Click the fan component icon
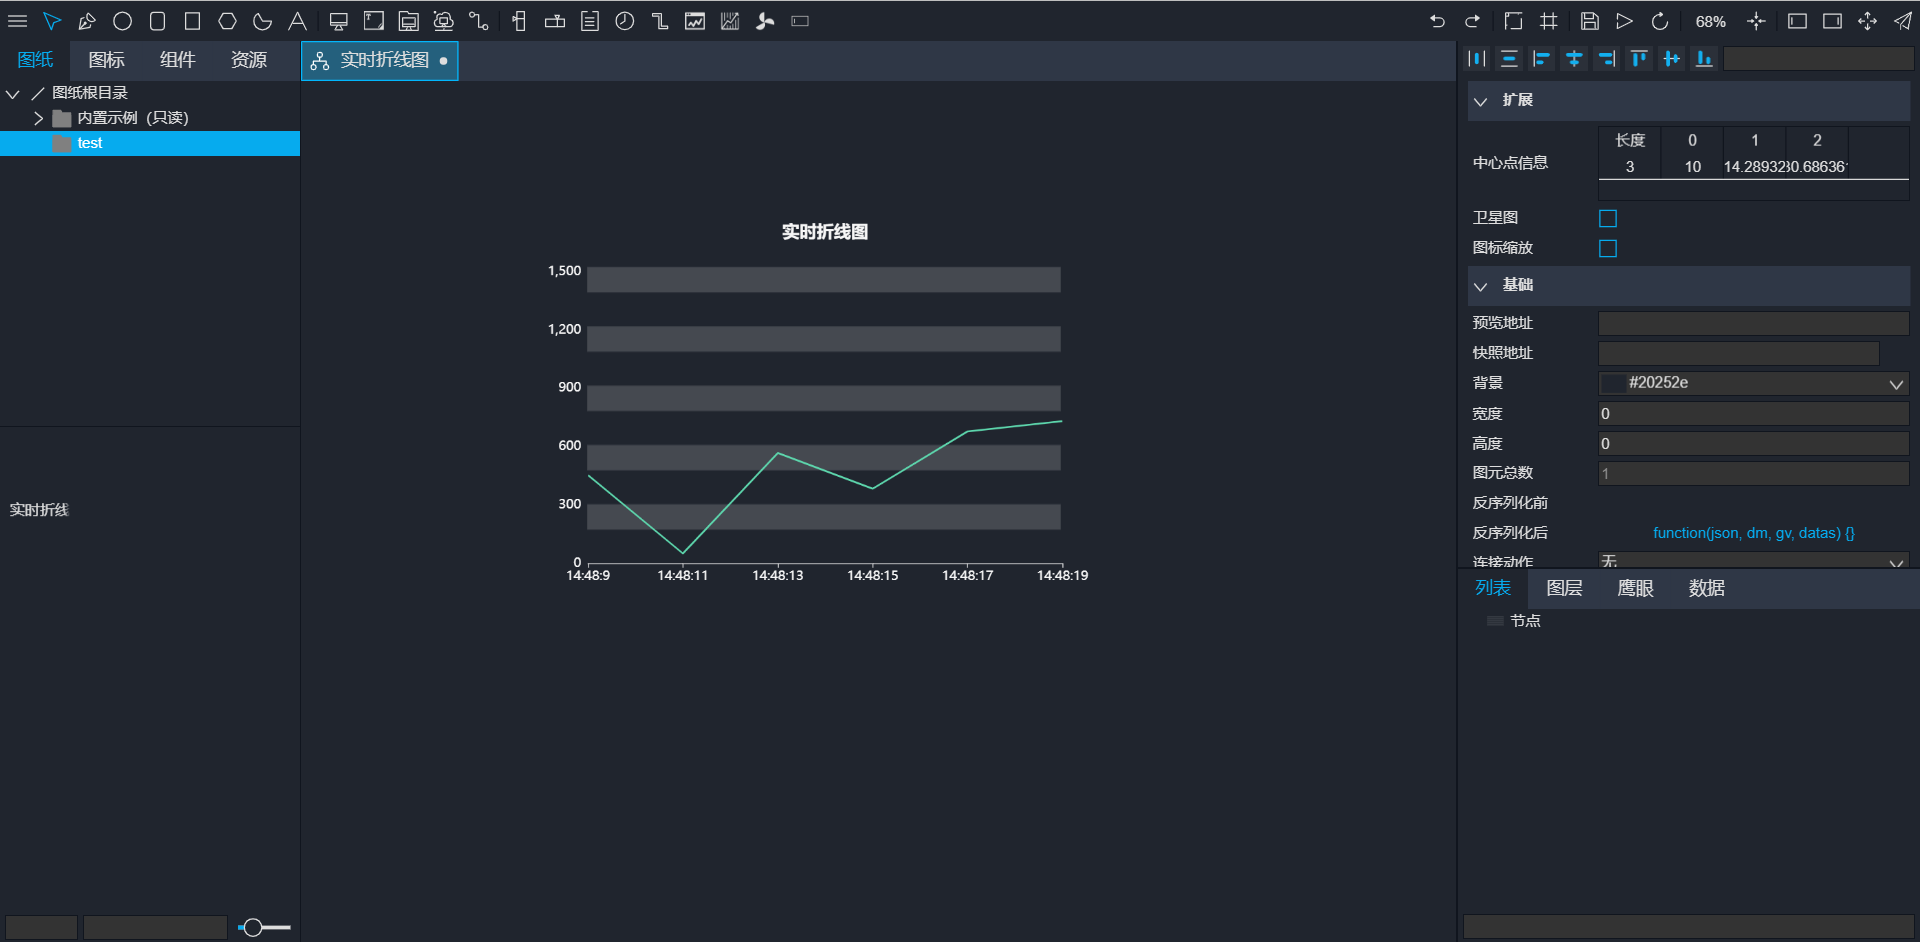1920x942 pixels. [x=765, y=21]
